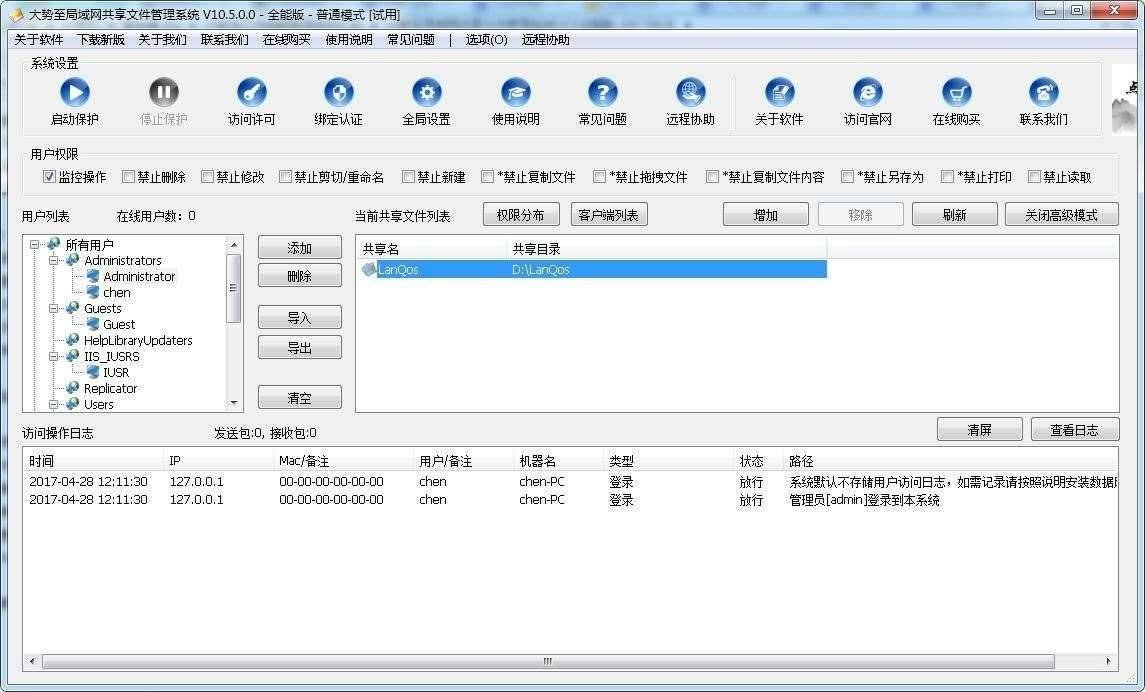Viewport: 1145px width, 692px height.
Task: Click the 清空 user list button
Action: click(x=299, y=398)
